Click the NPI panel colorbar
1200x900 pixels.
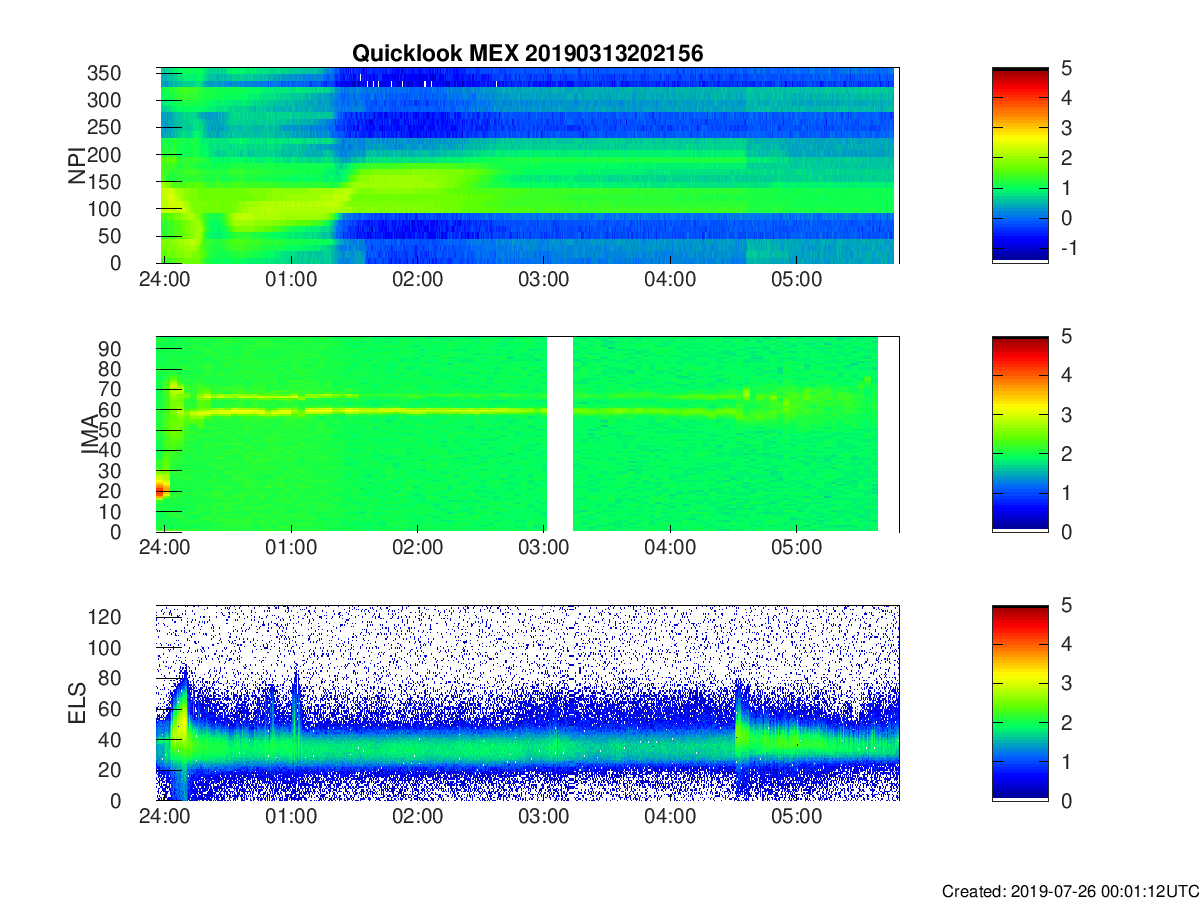[x=1020, y=165]
